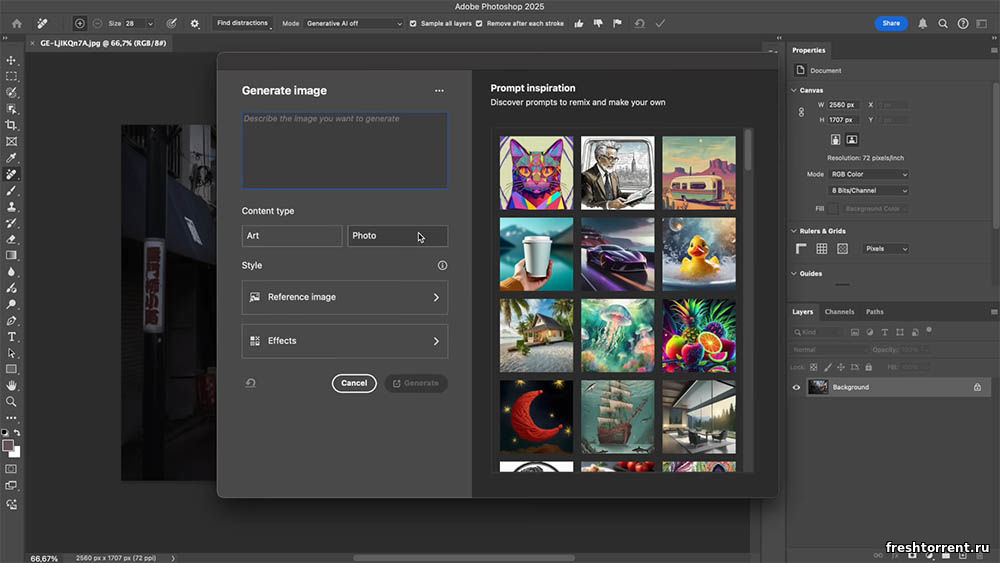The width and height of the screenshot is (1000, 563).
Task: Click the flag report icon
Action: 617,24
